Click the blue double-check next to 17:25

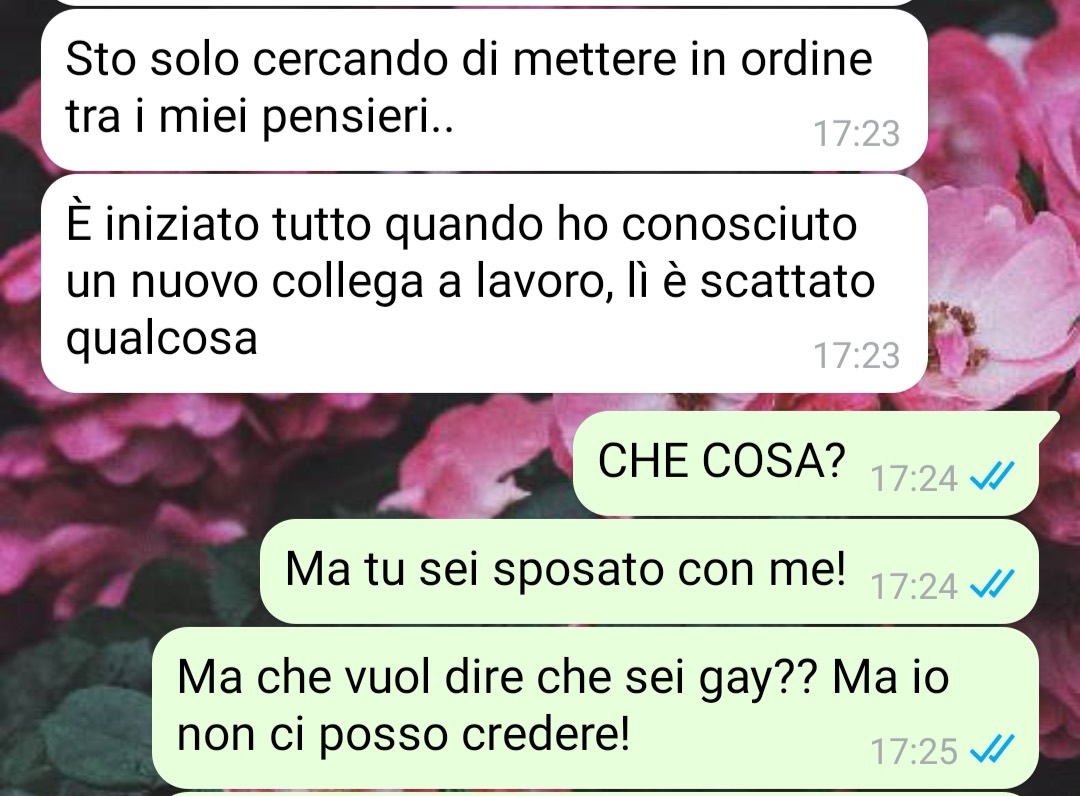click(x=992, y=748)
